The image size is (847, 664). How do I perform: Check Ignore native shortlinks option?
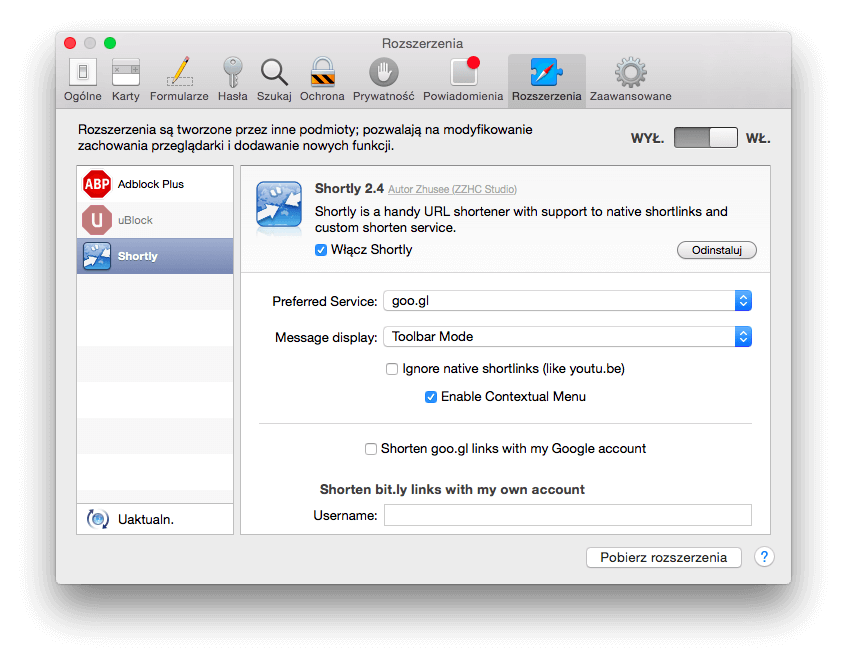(x=392, y=369)
